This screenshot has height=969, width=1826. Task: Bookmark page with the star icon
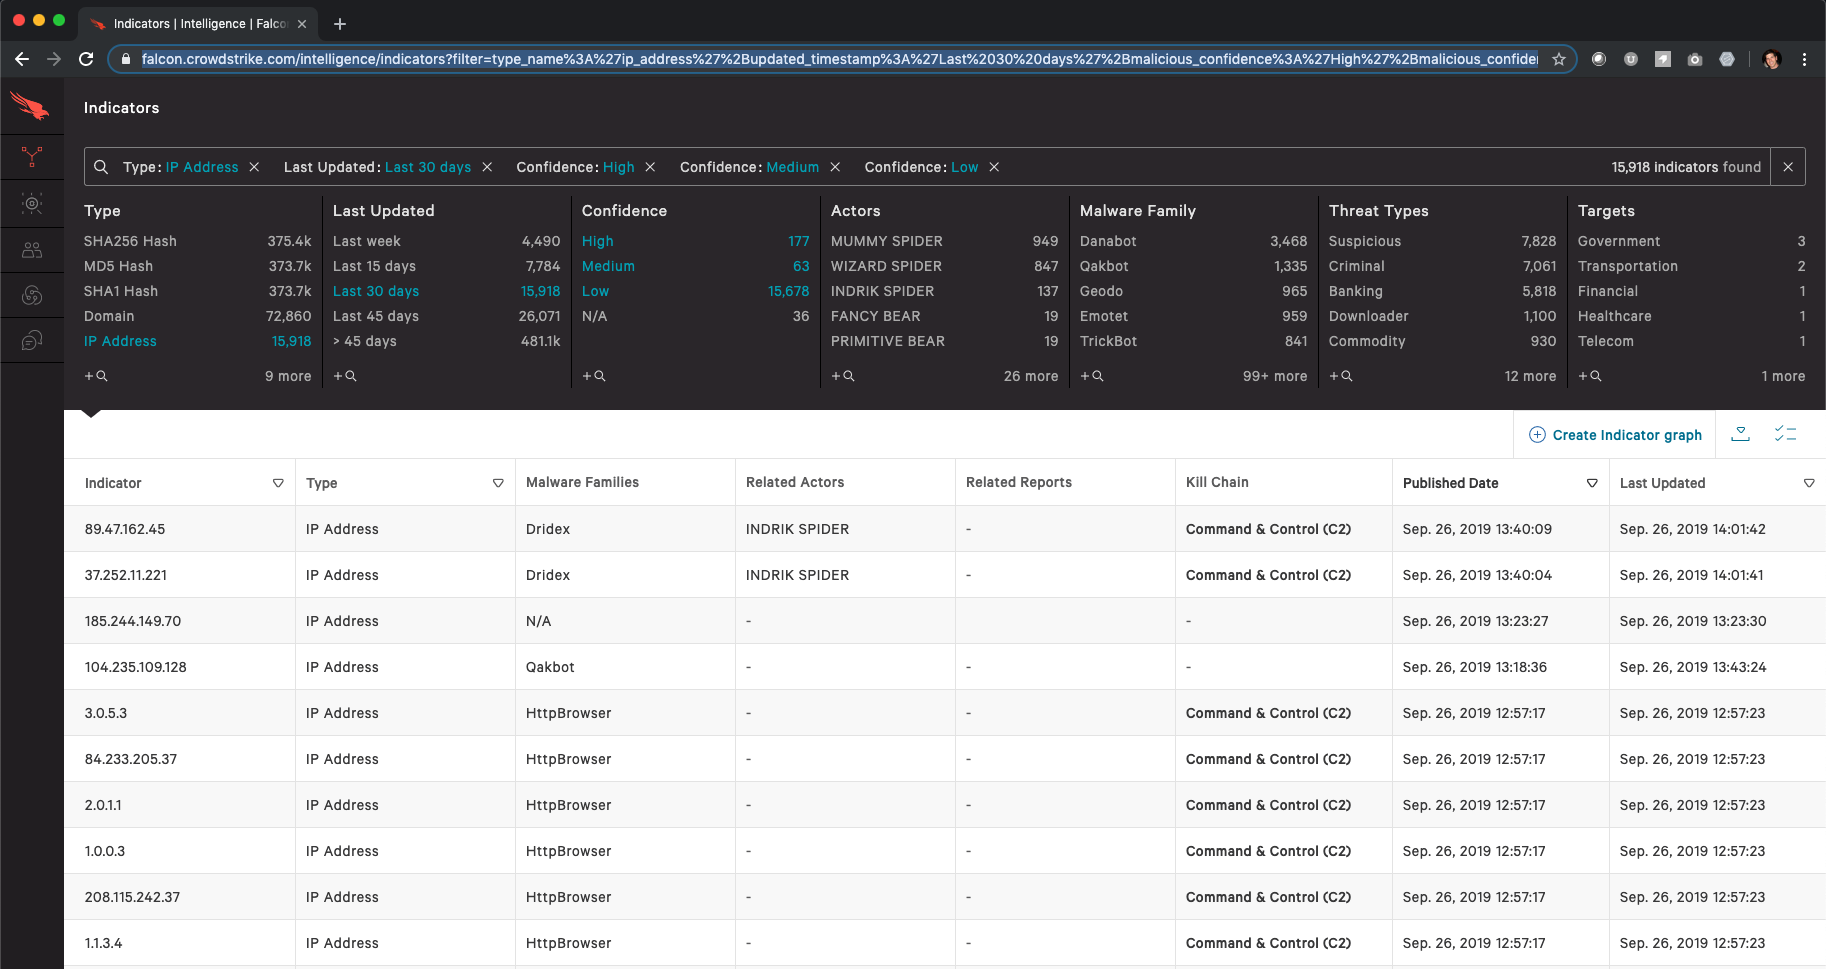tap(1558, 59)
